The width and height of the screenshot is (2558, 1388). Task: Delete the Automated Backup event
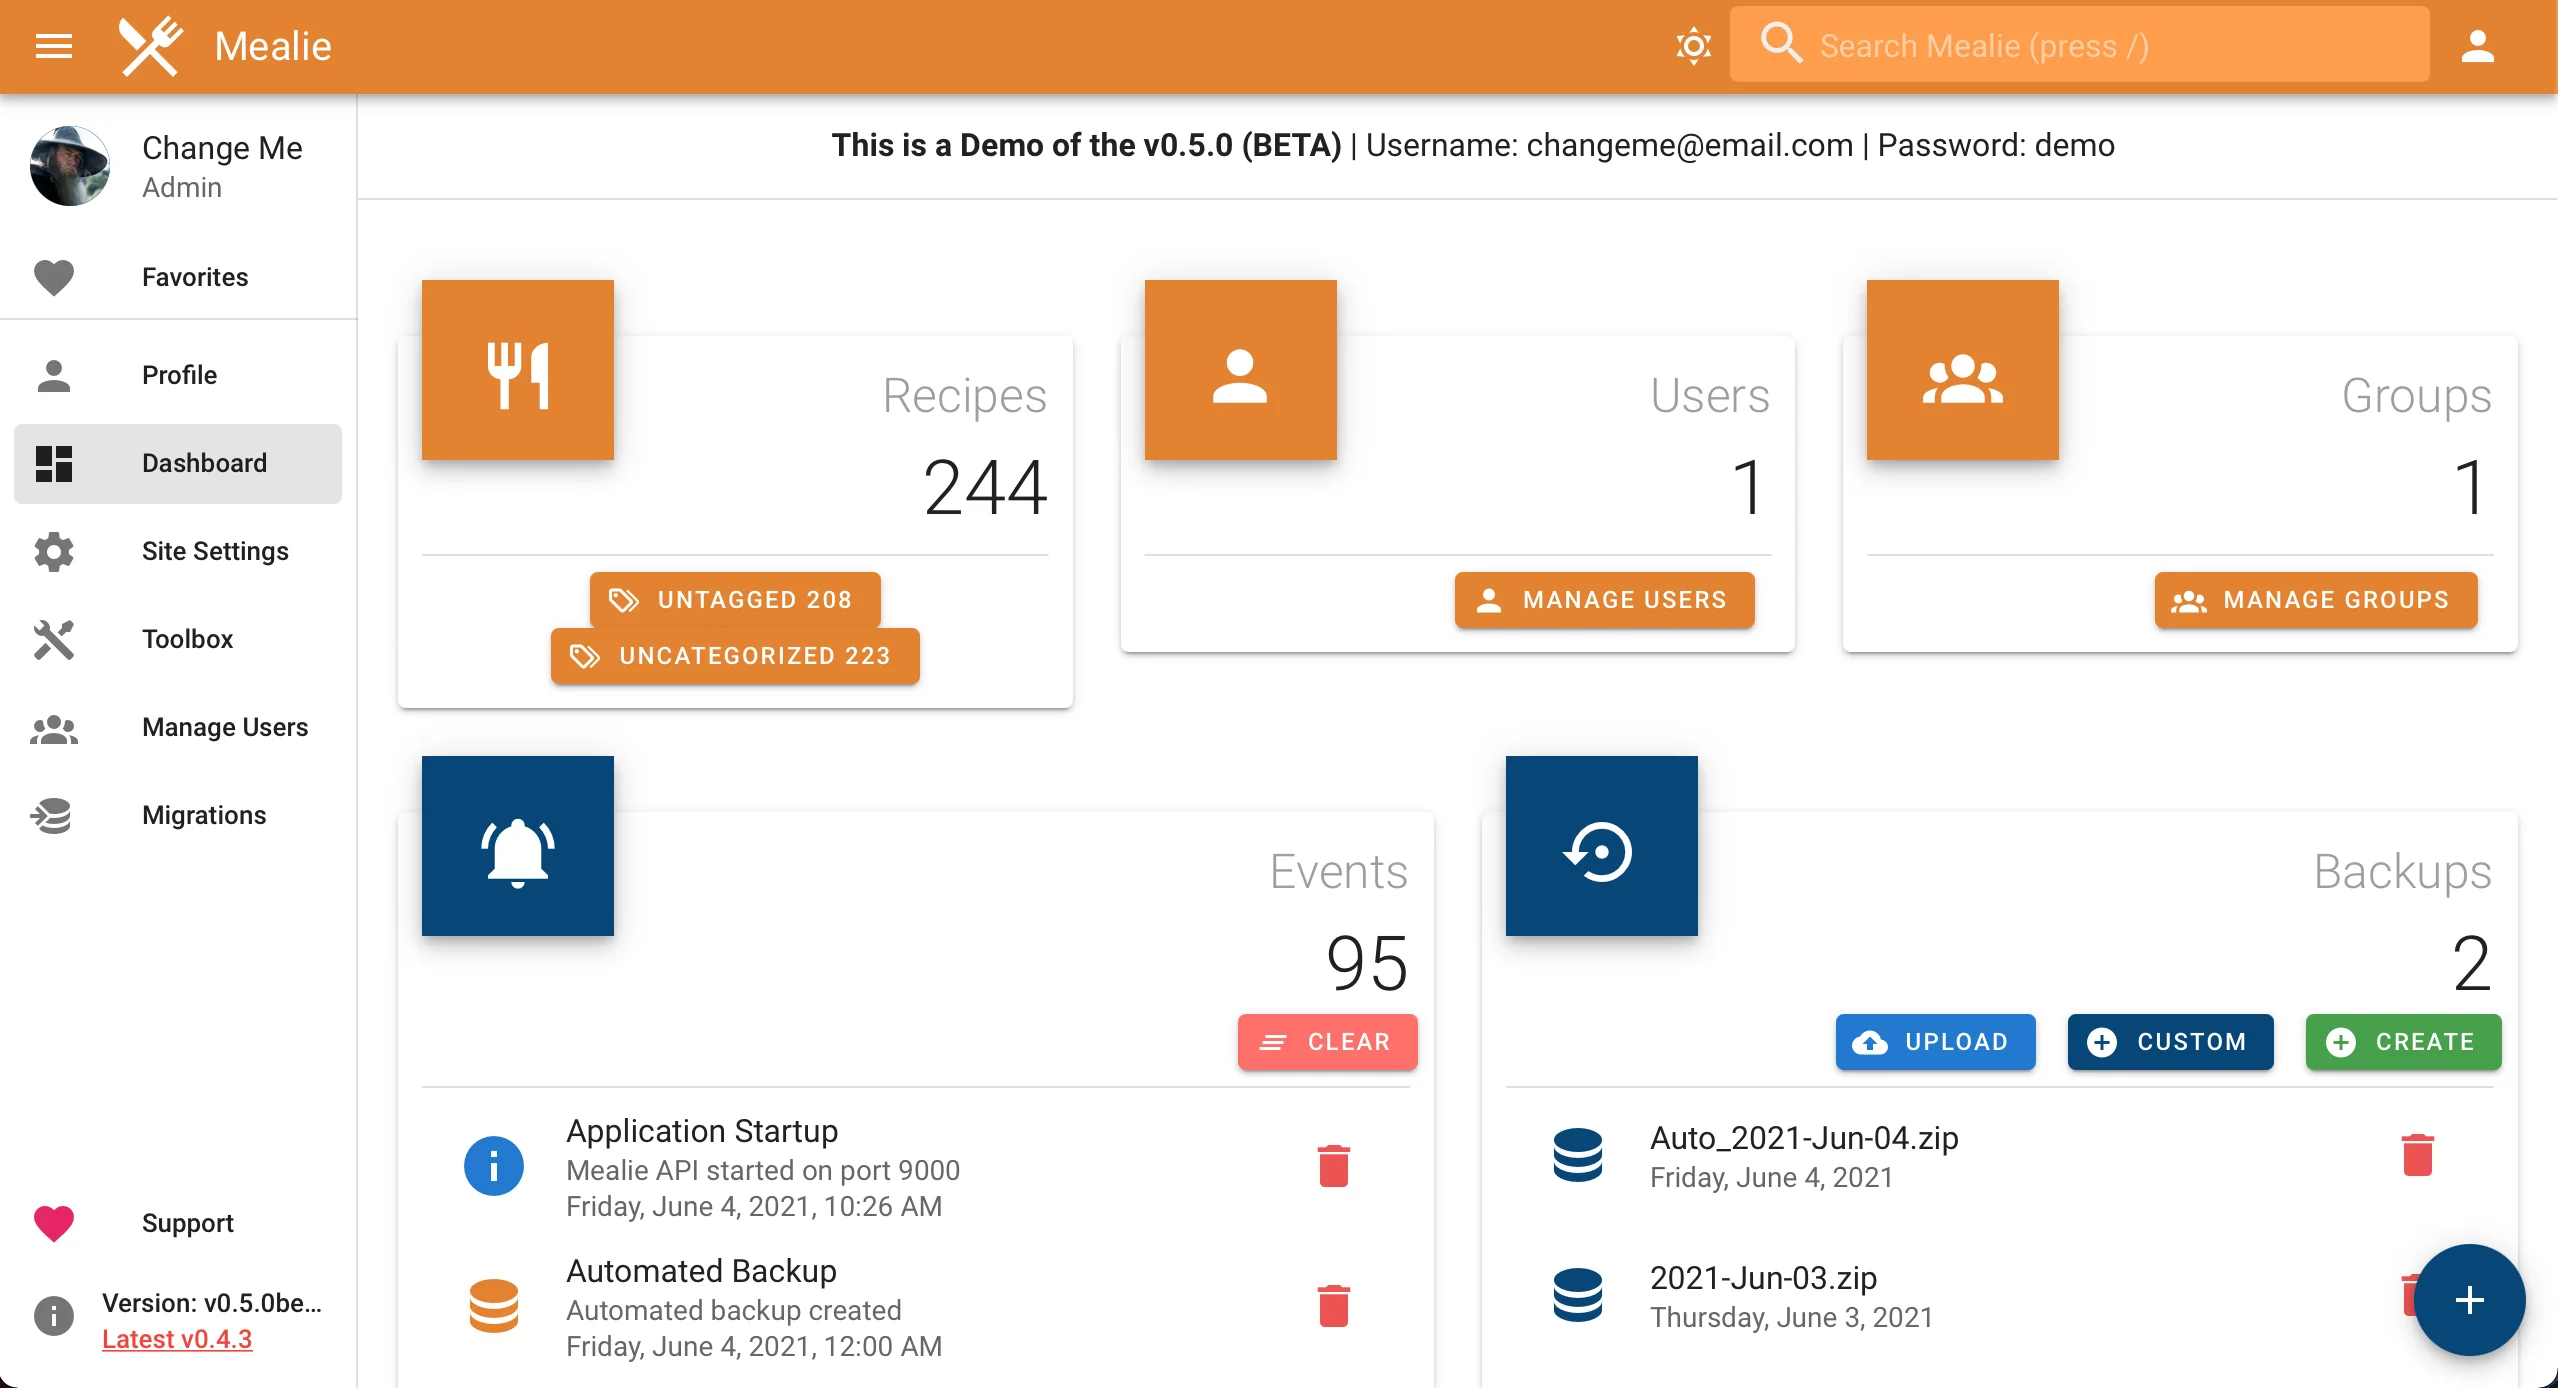(x=1334, y=1306)
